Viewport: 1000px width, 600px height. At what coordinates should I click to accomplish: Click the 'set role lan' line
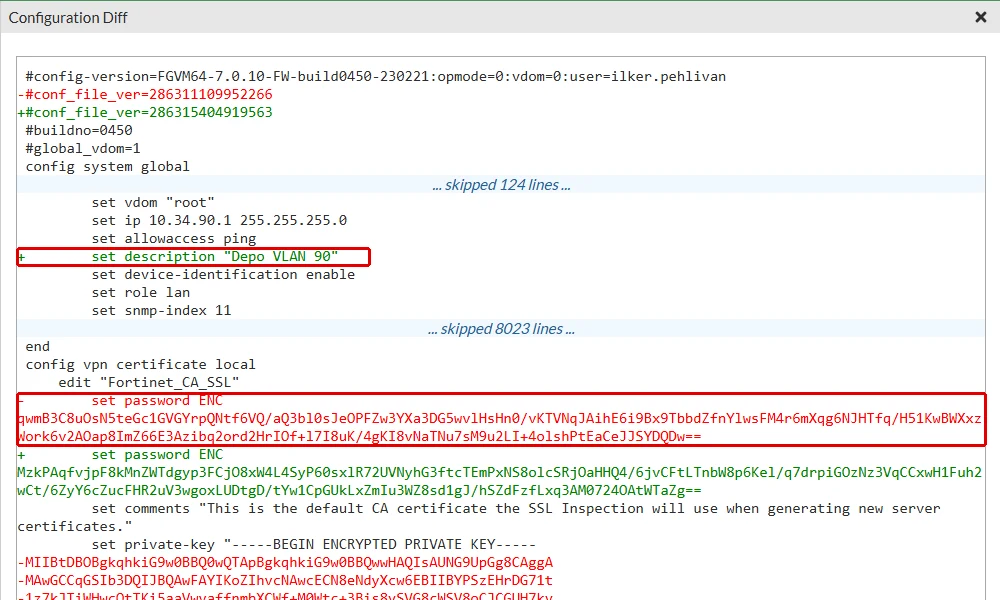(x=140, y=293)
